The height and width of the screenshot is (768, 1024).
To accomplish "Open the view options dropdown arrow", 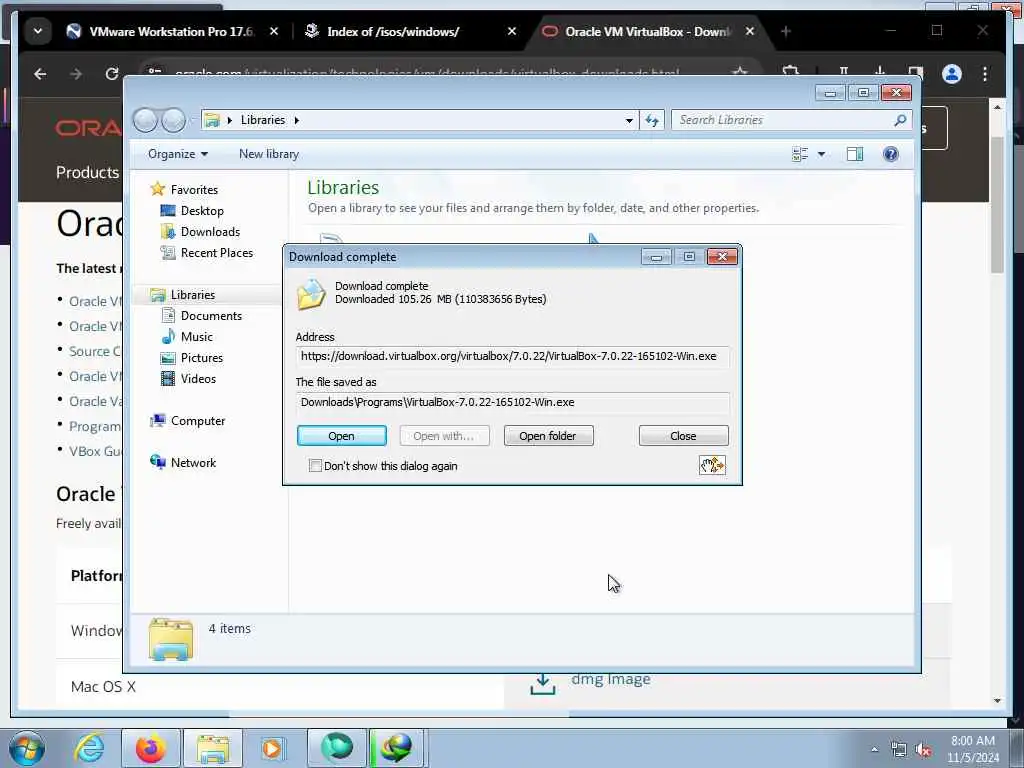I will coord(822,154).
